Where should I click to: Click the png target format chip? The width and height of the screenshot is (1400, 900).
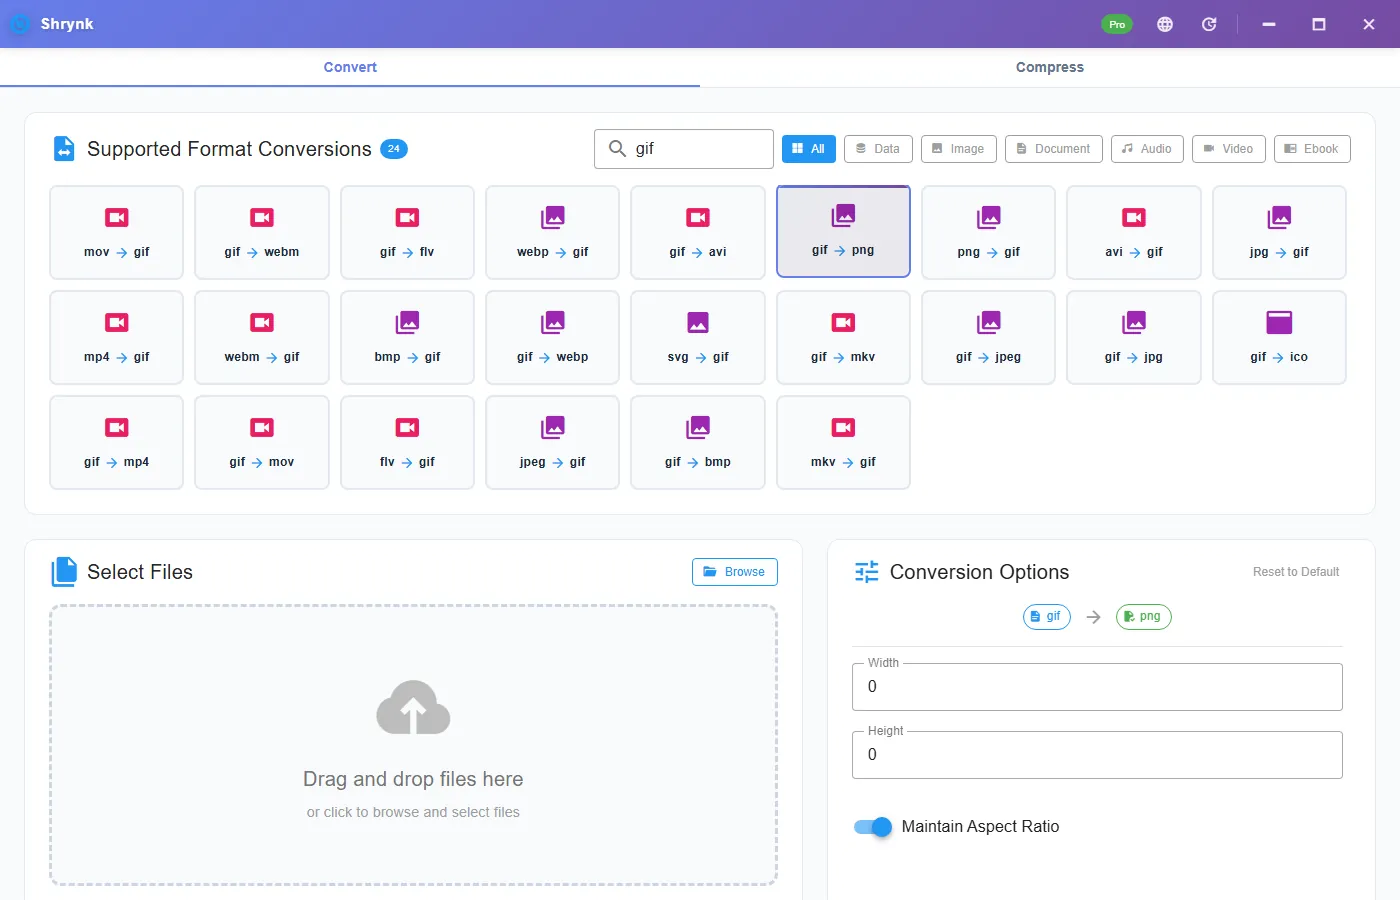1143,617
